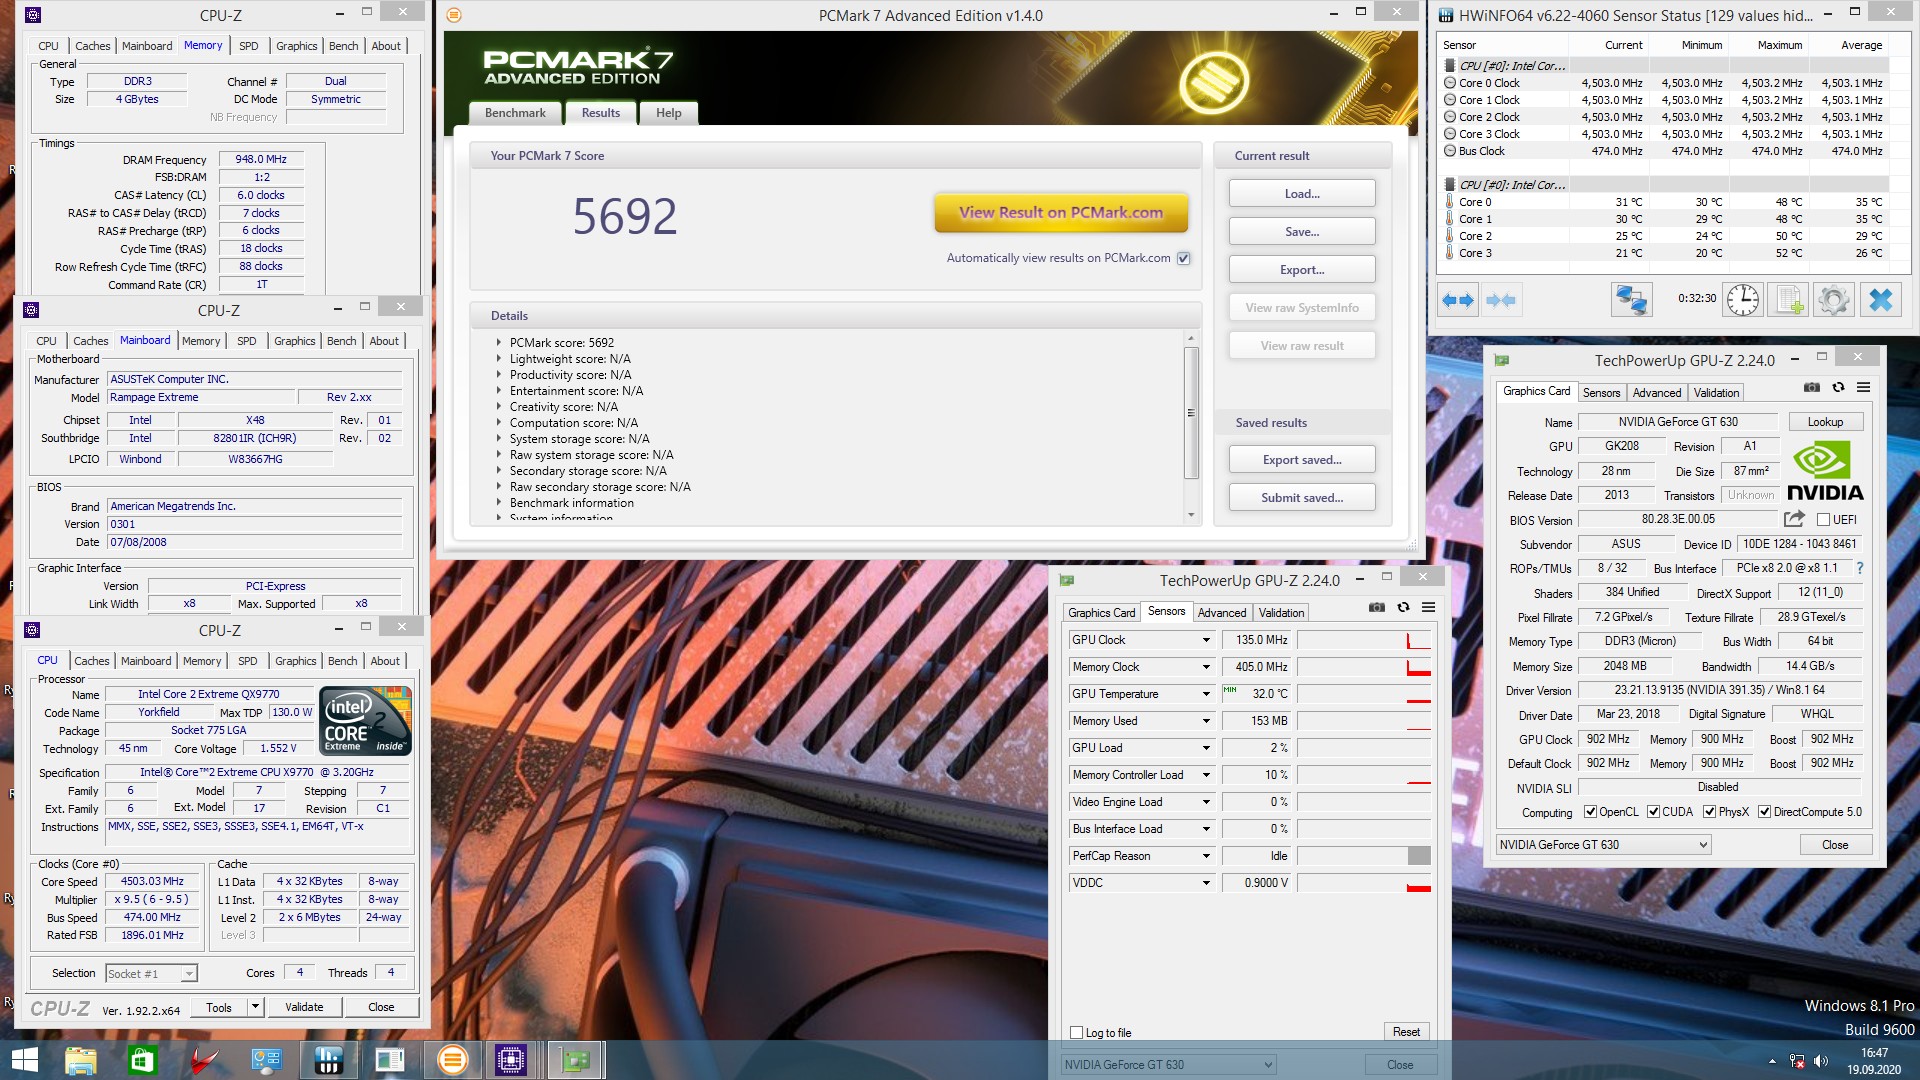Click the Load... button in PCMark 7
Image resolution: width=1920 pixels, height=1080 pixels.
point(1302,194)
